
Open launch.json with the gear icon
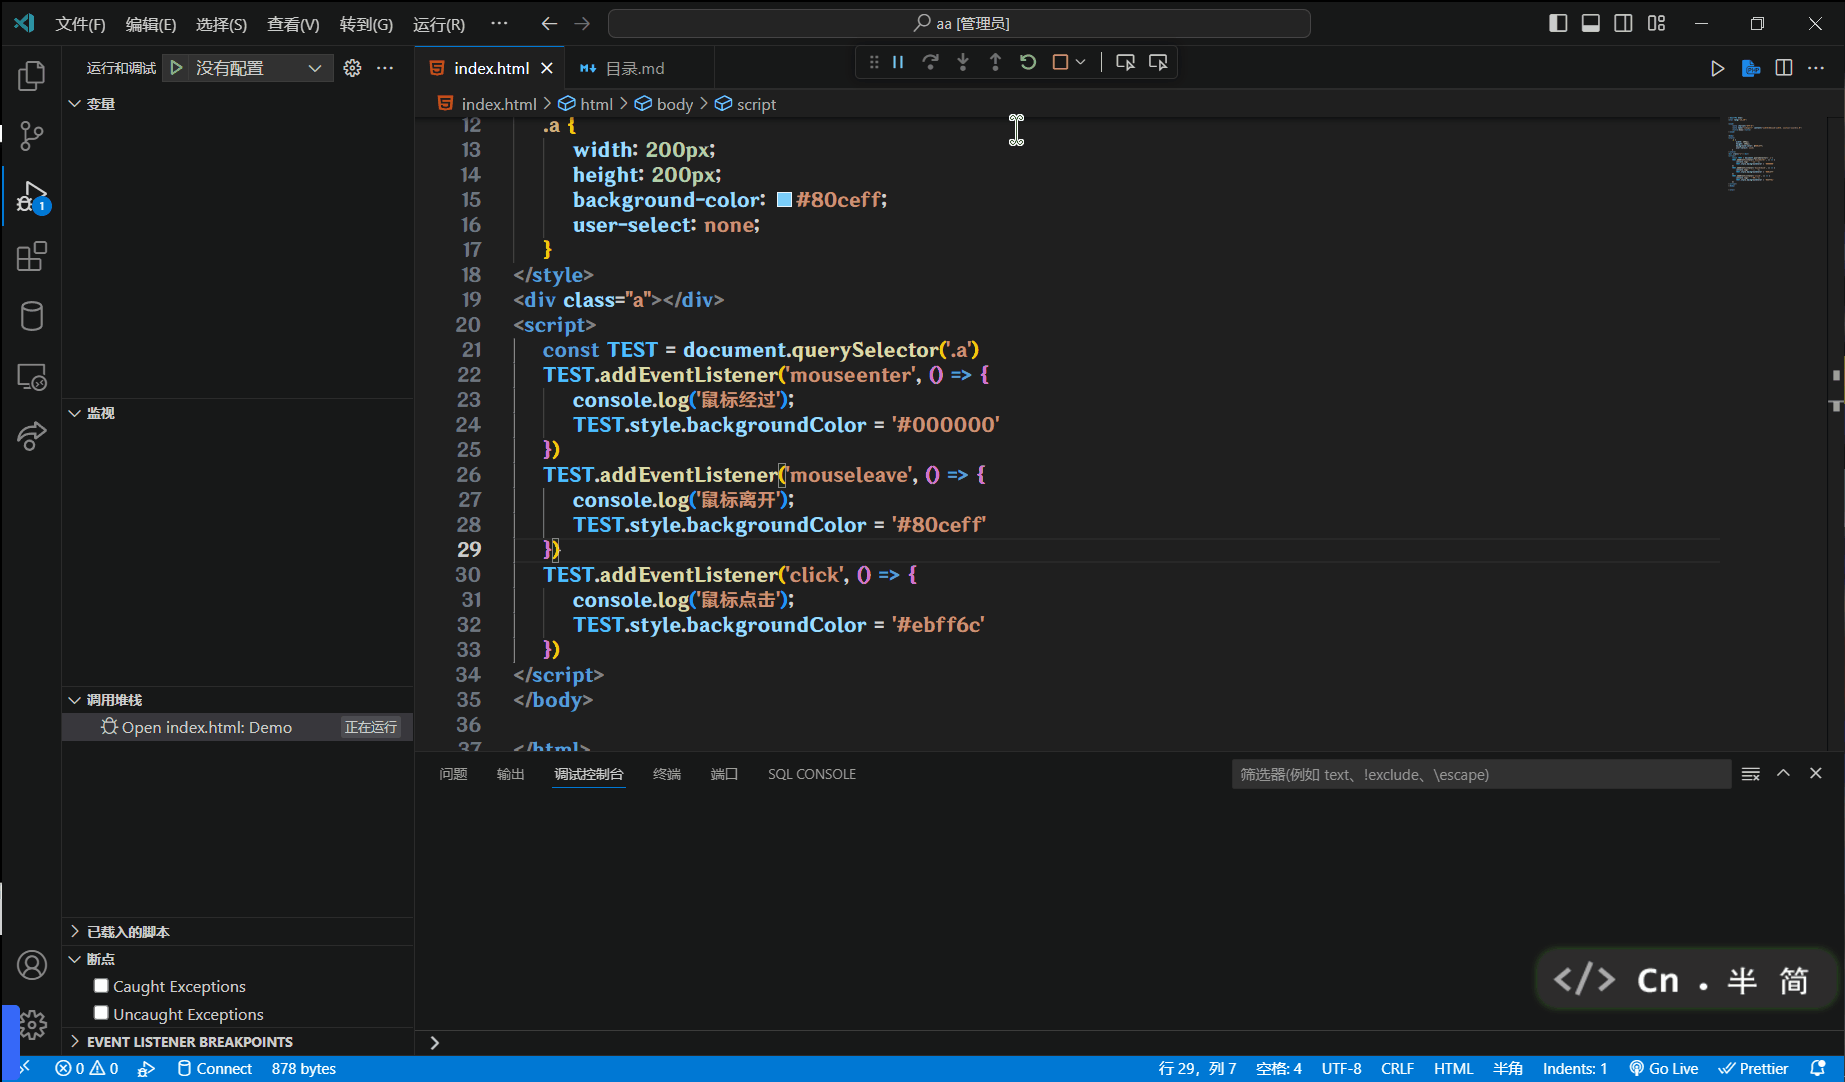[x=352, y=68]
